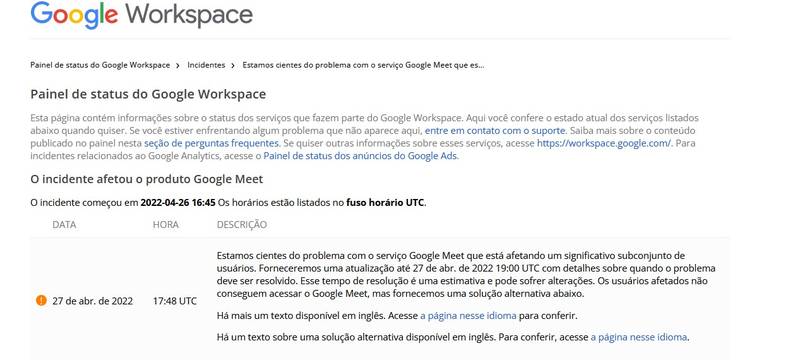
Task: Open 'Painel de status dos anúncios do Google Ads'
Action: click(x=361, y=156)
